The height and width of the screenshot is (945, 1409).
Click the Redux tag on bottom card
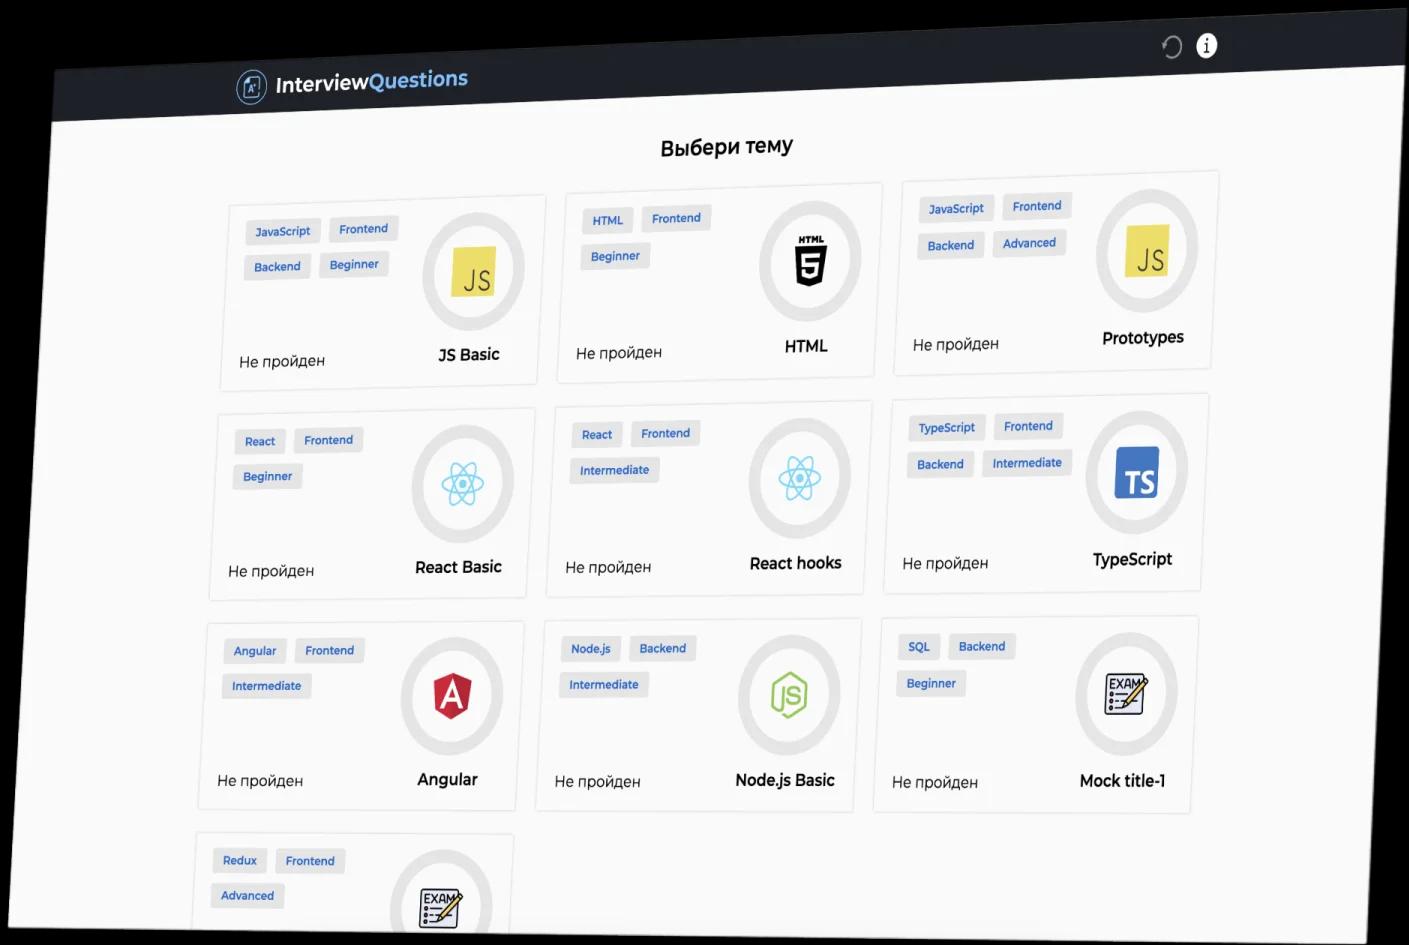240,860
